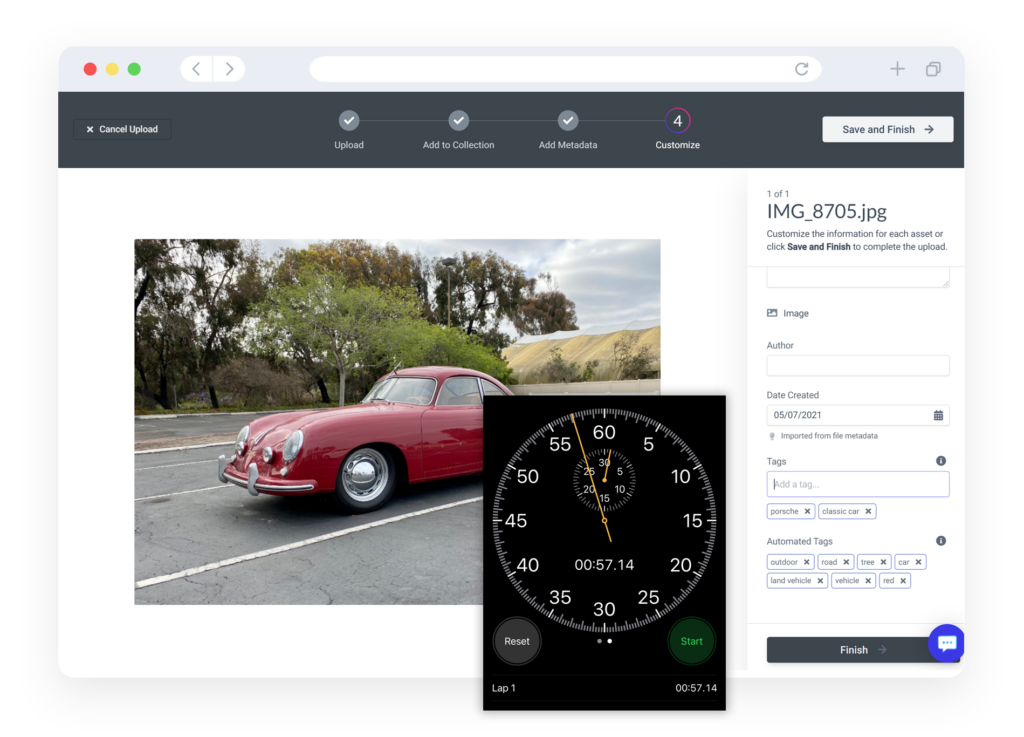Show info for the Tags section

pos(940,461)
